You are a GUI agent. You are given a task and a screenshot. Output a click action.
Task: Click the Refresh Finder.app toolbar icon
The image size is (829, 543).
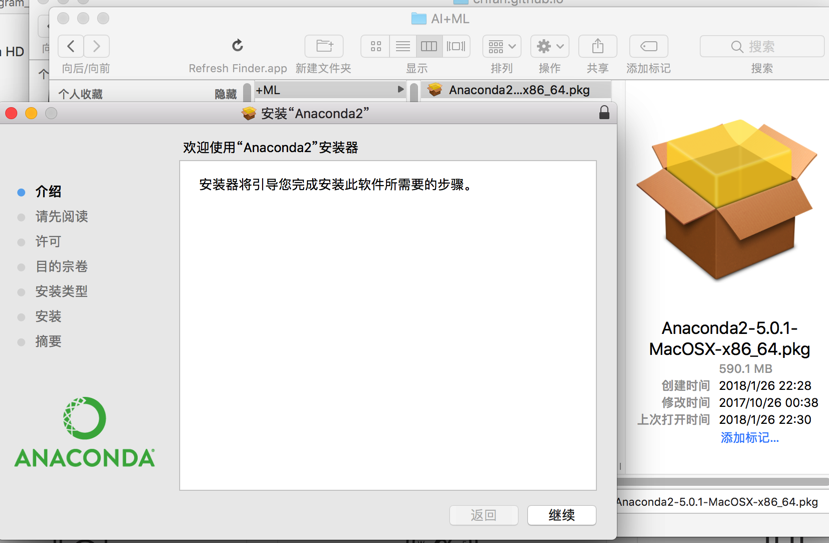(x=237, y=46)
